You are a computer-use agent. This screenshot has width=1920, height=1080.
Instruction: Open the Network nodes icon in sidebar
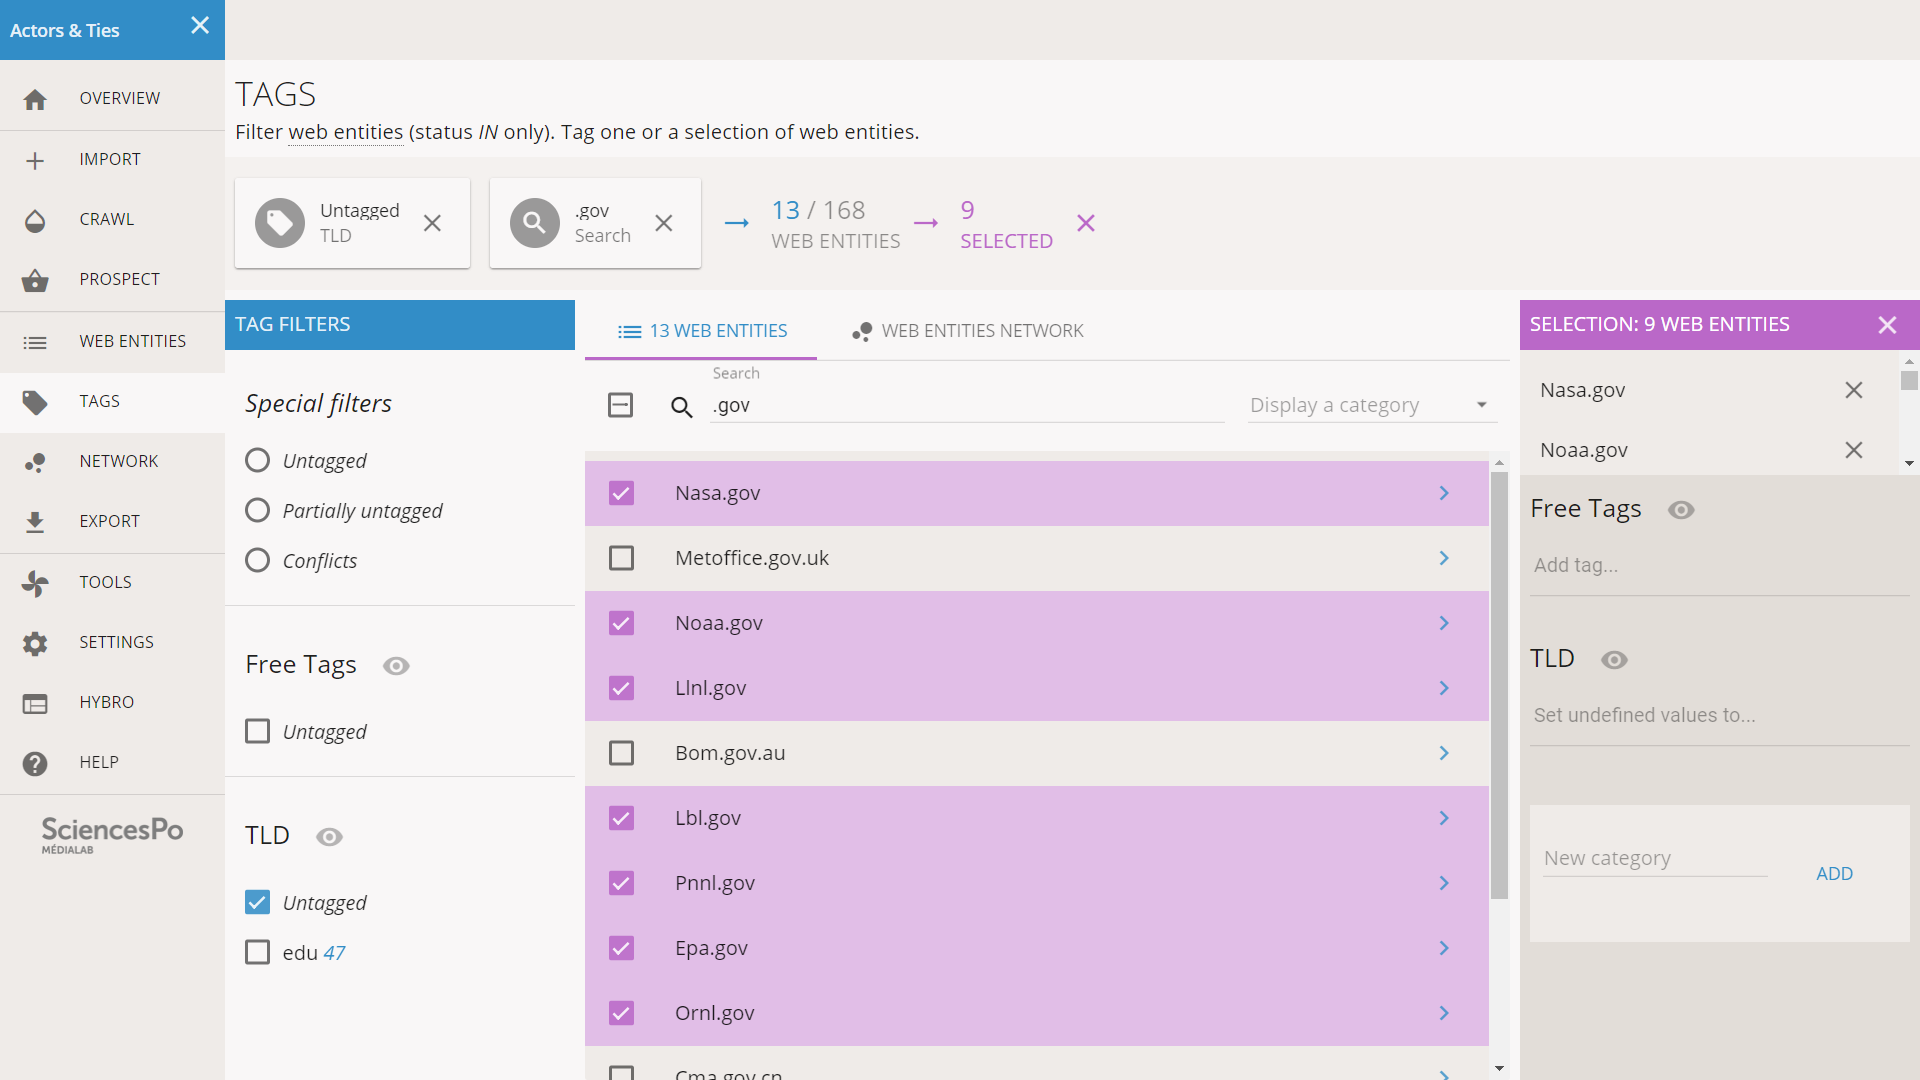[x=35, y=462]
